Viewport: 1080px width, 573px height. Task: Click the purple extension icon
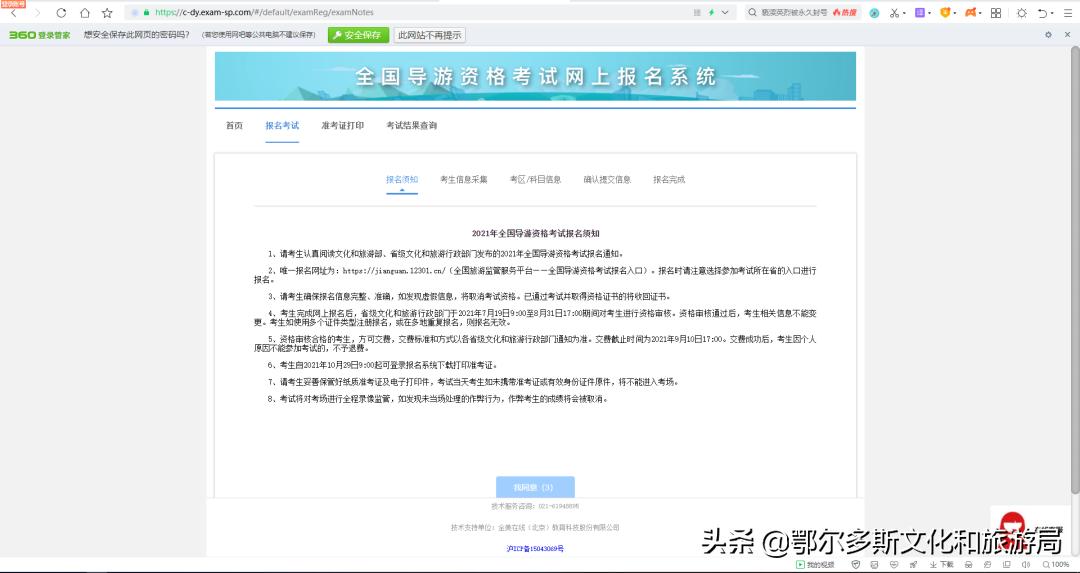(x=920, y=12)
